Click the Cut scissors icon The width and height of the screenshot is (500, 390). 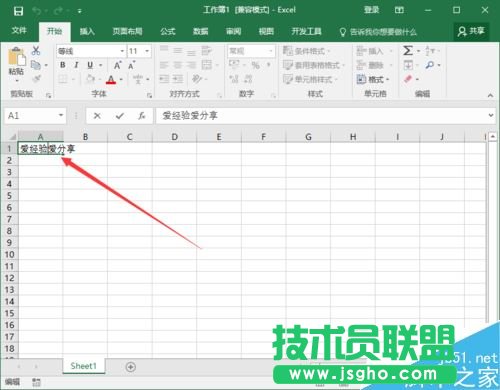tap(36, 51)
